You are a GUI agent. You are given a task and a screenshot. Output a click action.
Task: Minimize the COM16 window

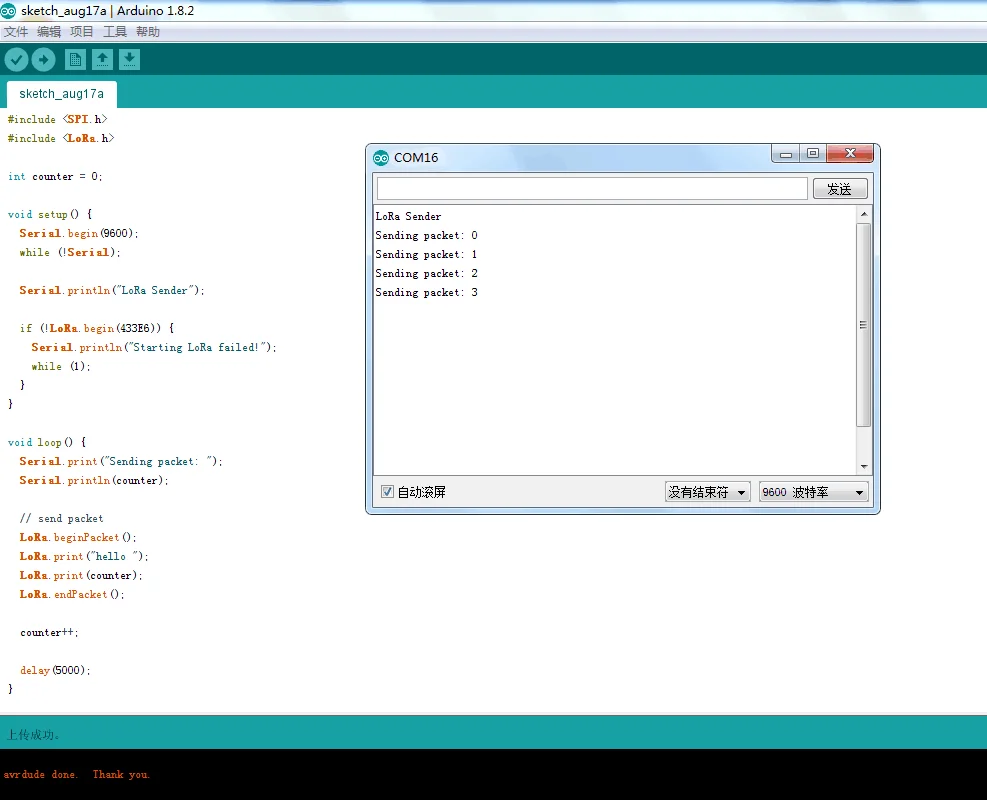pos(786,154)
